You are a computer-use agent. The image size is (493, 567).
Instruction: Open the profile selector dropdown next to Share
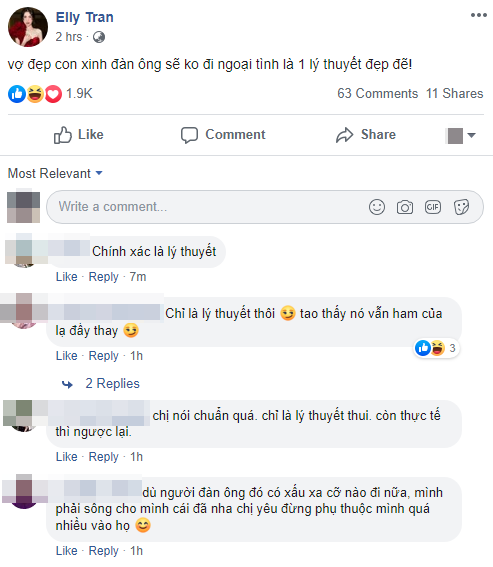[460, 136]
